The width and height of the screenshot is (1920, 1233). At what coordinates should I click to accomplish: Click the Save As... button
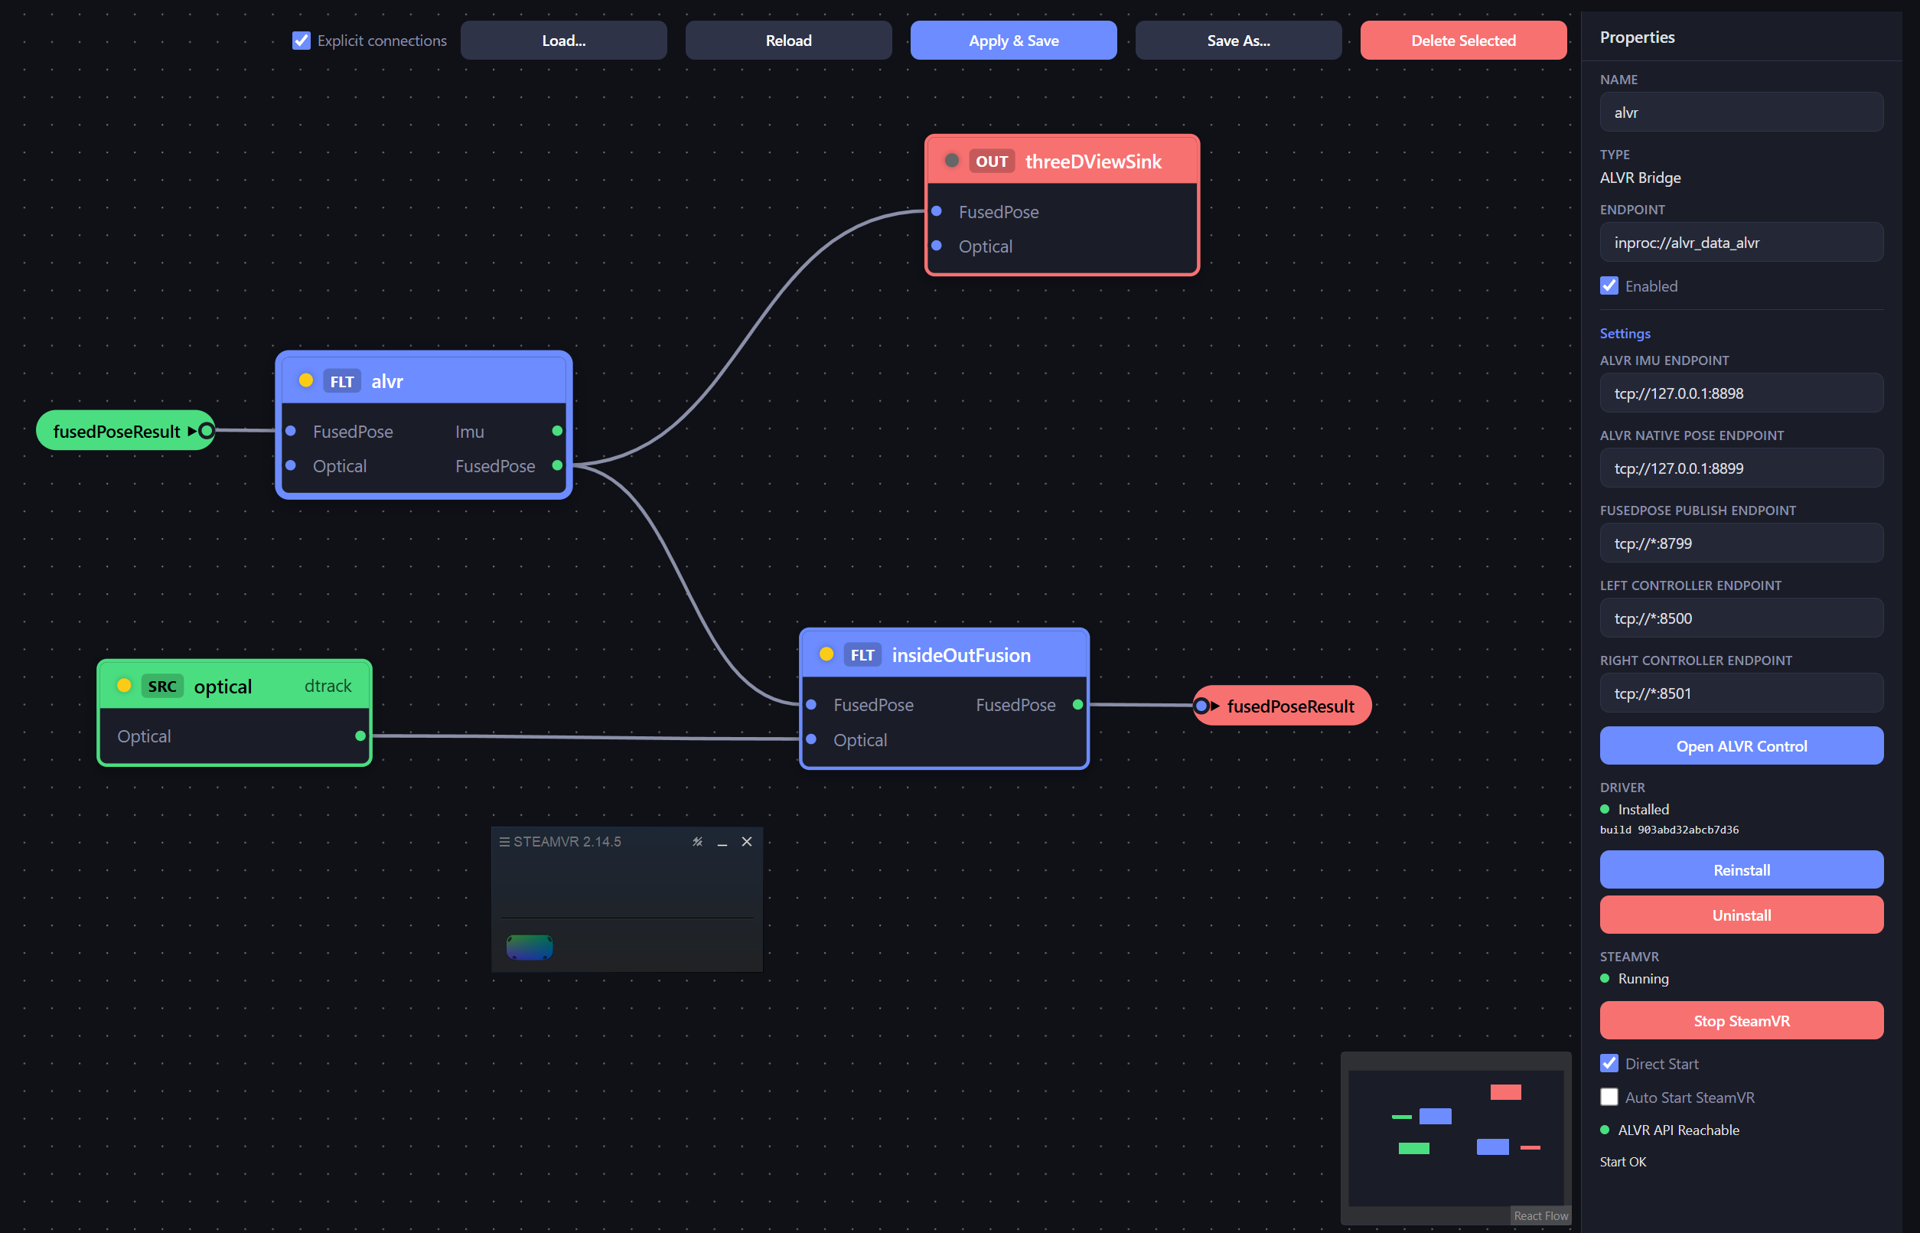pyautogui.click(x=1238, y=40)
